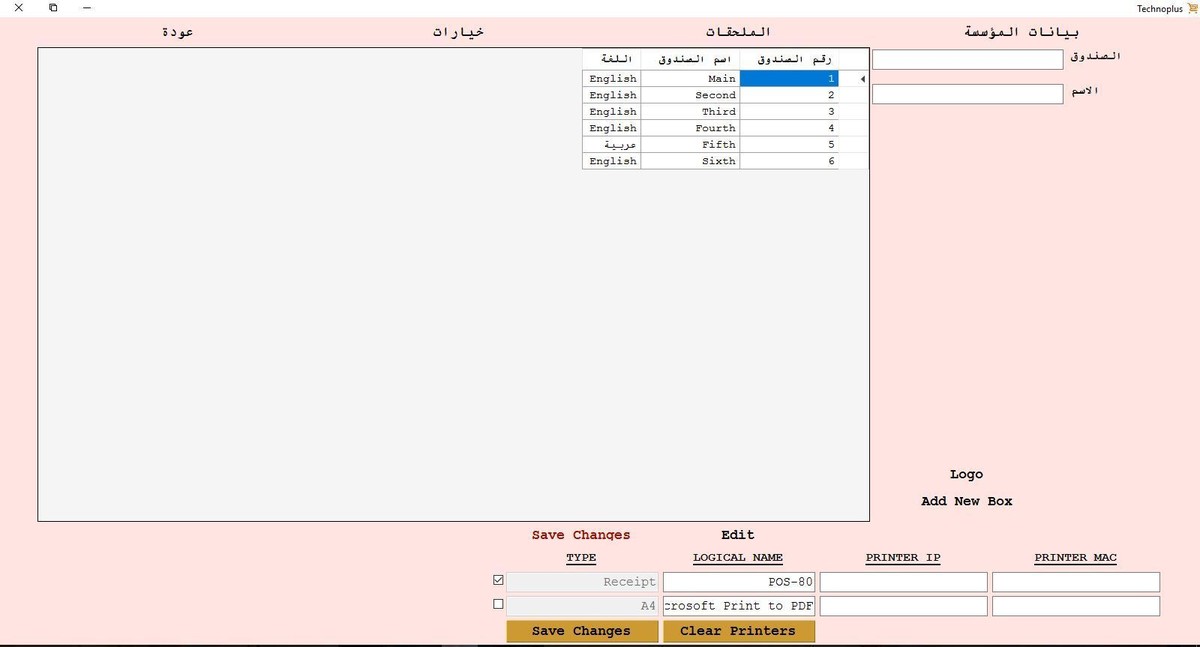Viewport: 1200px width, 647px height.
Task: Open the POS-80 logical name selector
Action: click(738, 581)
